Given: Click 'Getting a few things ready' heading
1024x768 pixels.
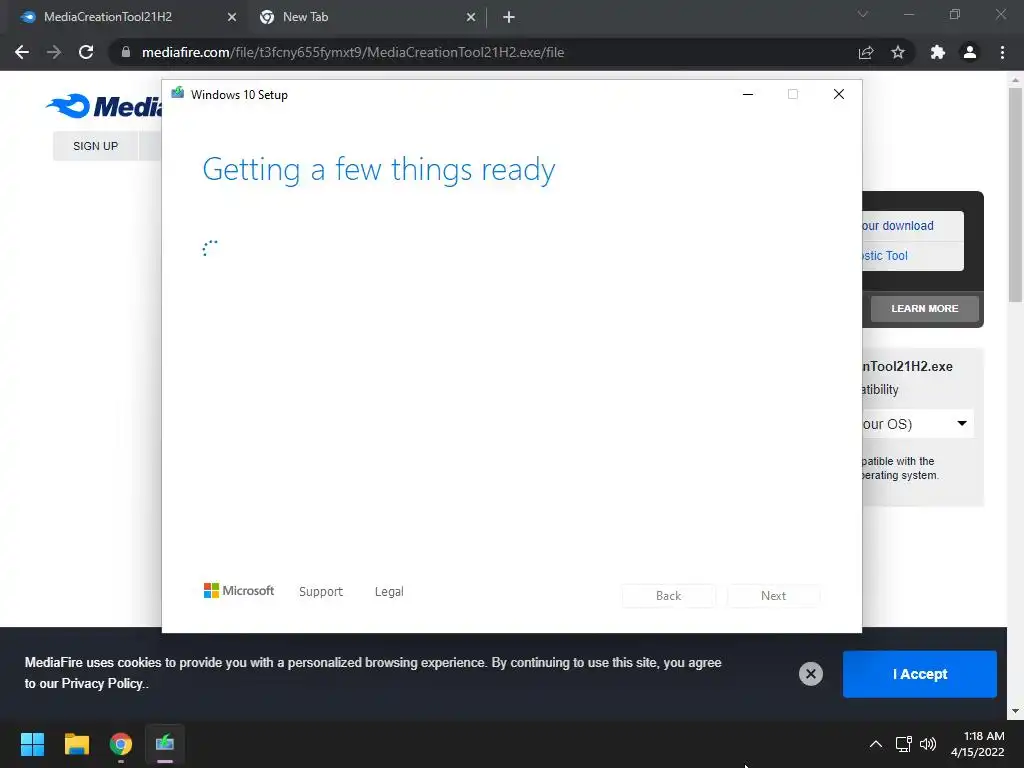Looking at the screenshot, I should coord(379,170).
